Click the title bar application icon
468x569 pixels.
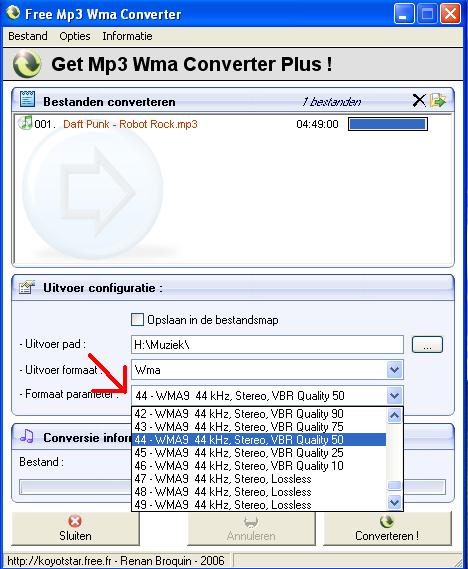[x=13, y=12]
